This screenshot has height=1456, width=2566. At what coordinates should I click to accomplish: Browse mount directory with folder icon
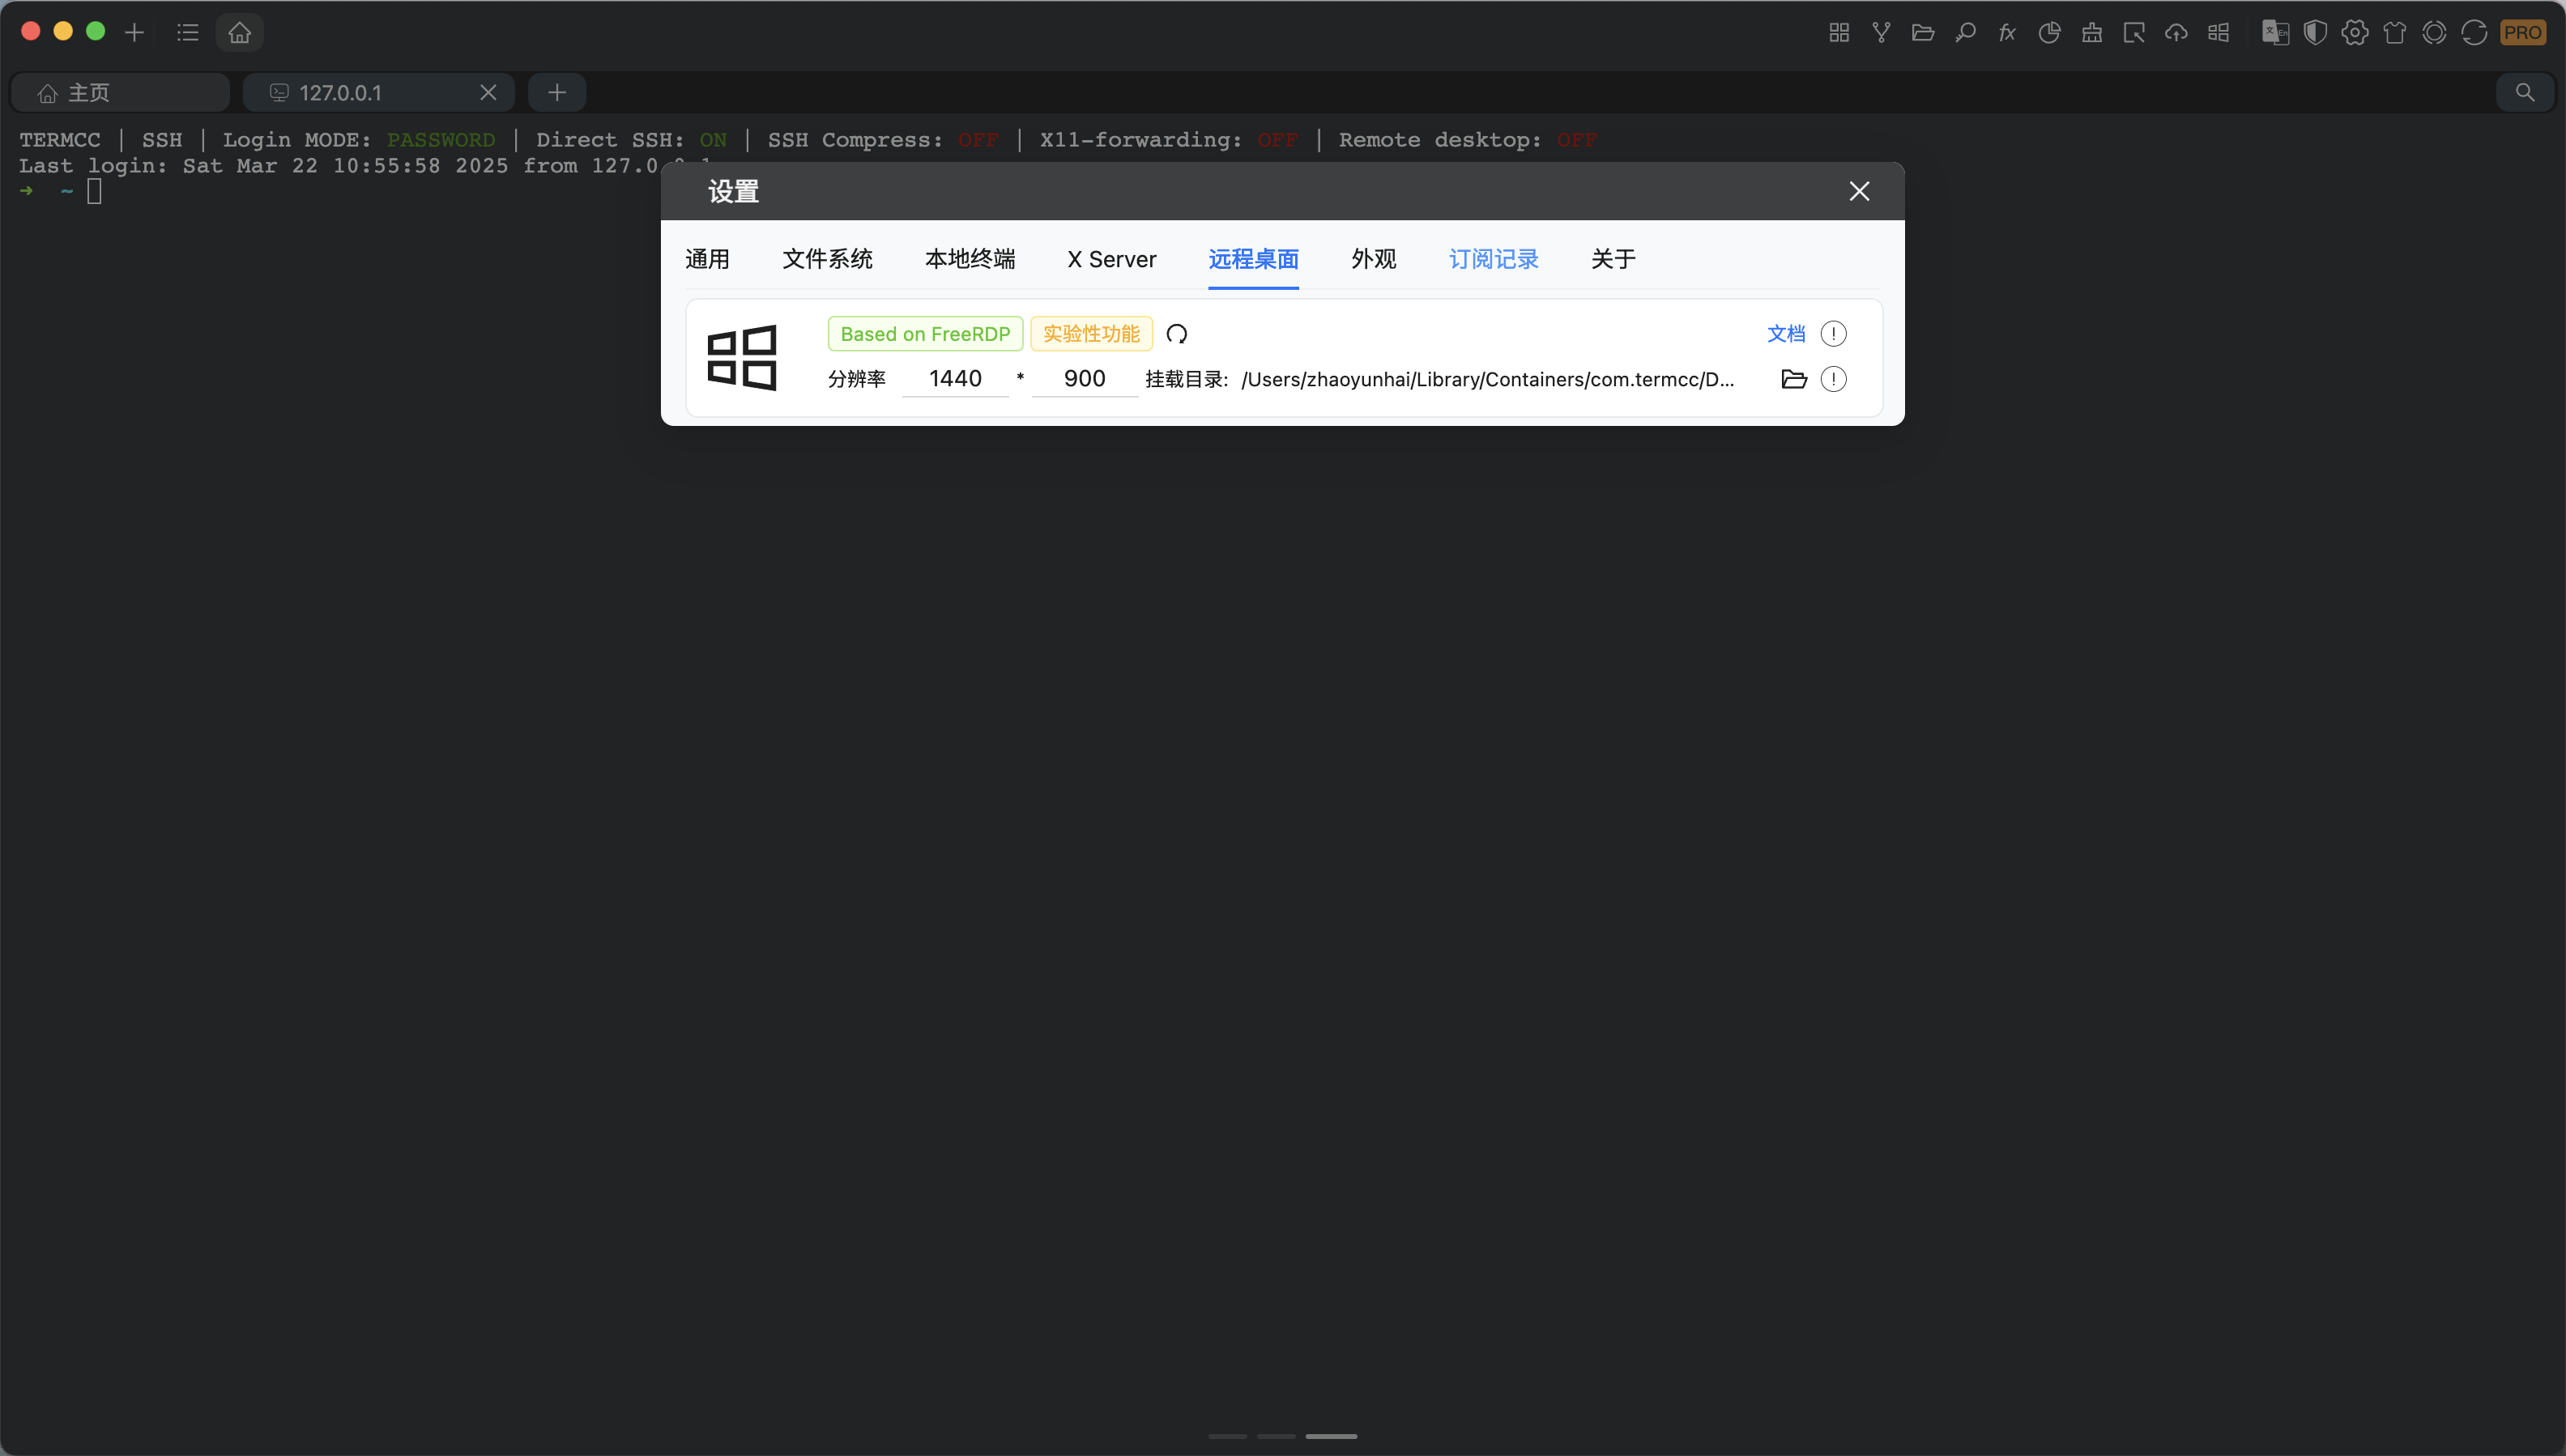point(1794,379)
